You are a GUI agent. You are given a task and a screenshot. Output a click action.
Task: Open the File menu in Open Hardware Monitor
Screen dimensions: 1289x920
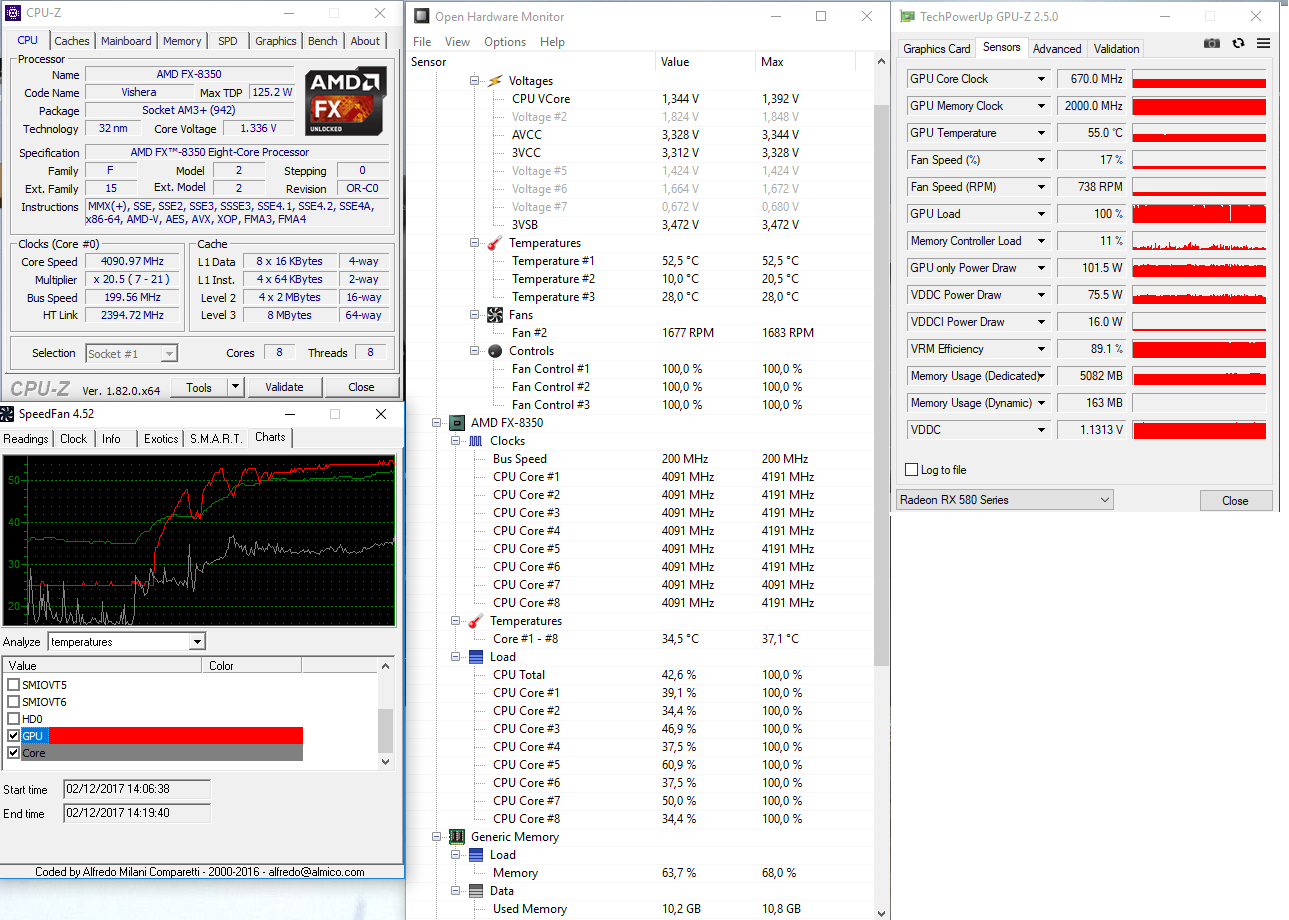point(422,42)
